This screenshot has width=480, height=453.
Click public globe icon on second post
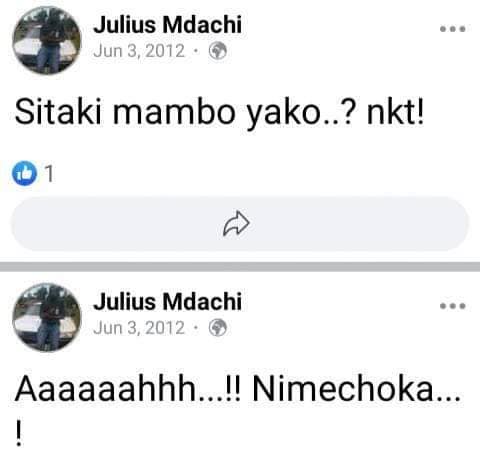pos(218,328)
